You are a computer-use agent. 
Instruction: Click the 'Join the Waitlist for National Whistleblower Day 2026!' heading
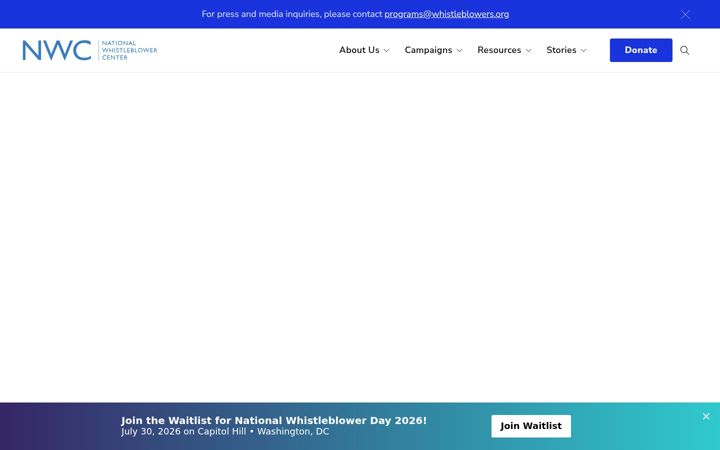pyautogui.click(x=274, y=421)
